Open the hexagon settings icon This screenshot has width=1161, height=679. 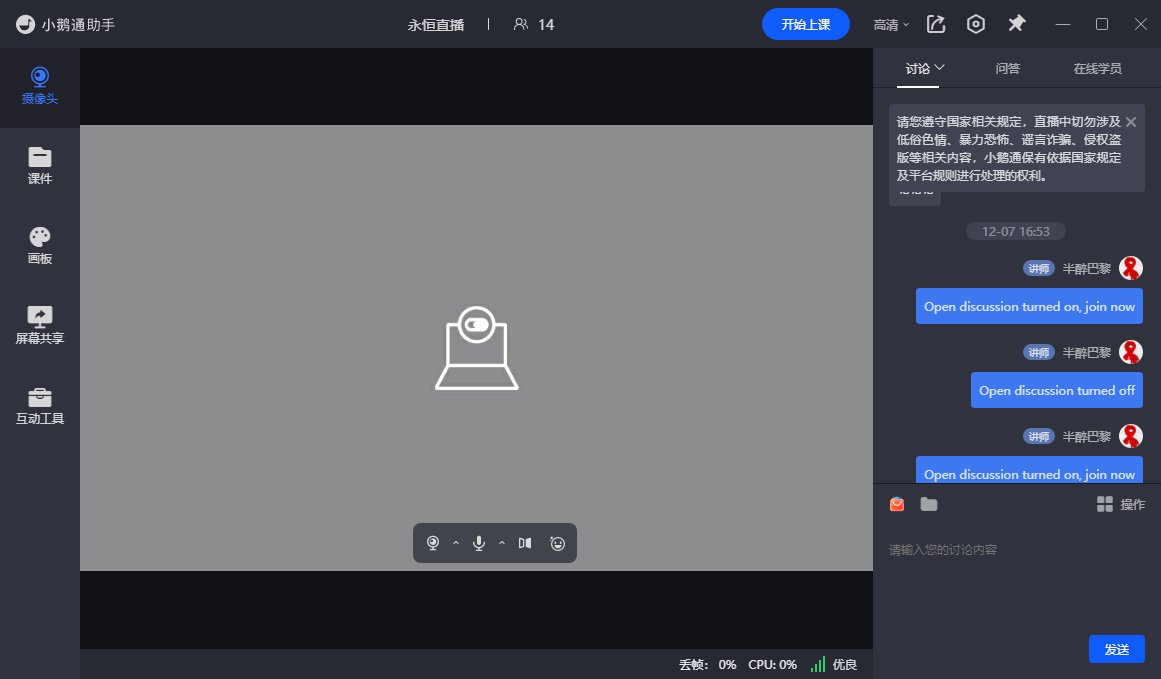click(x=976, y=24)
